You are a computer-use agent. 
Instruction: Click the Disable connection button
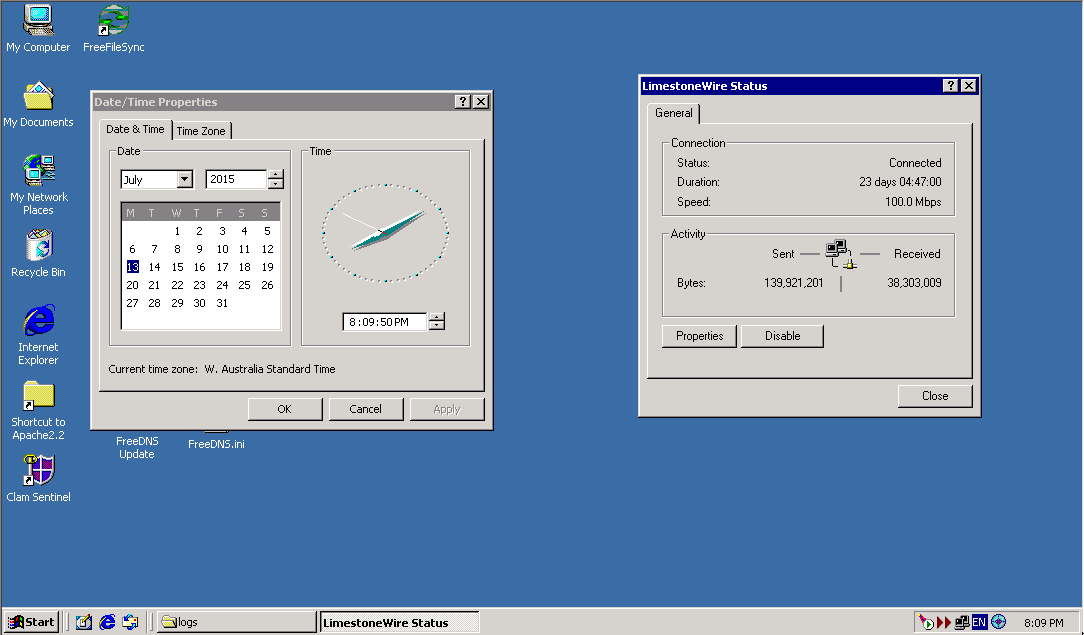click(783, 336)
